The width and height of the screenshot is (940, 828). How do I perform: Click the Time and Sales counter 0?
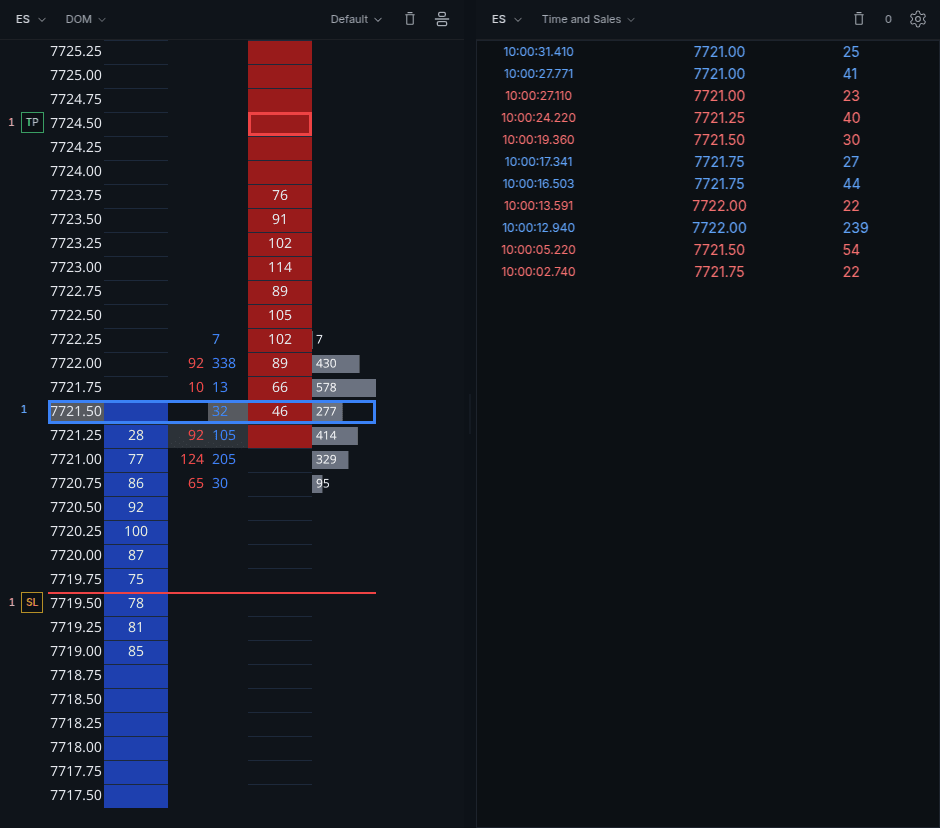(888, 19)
